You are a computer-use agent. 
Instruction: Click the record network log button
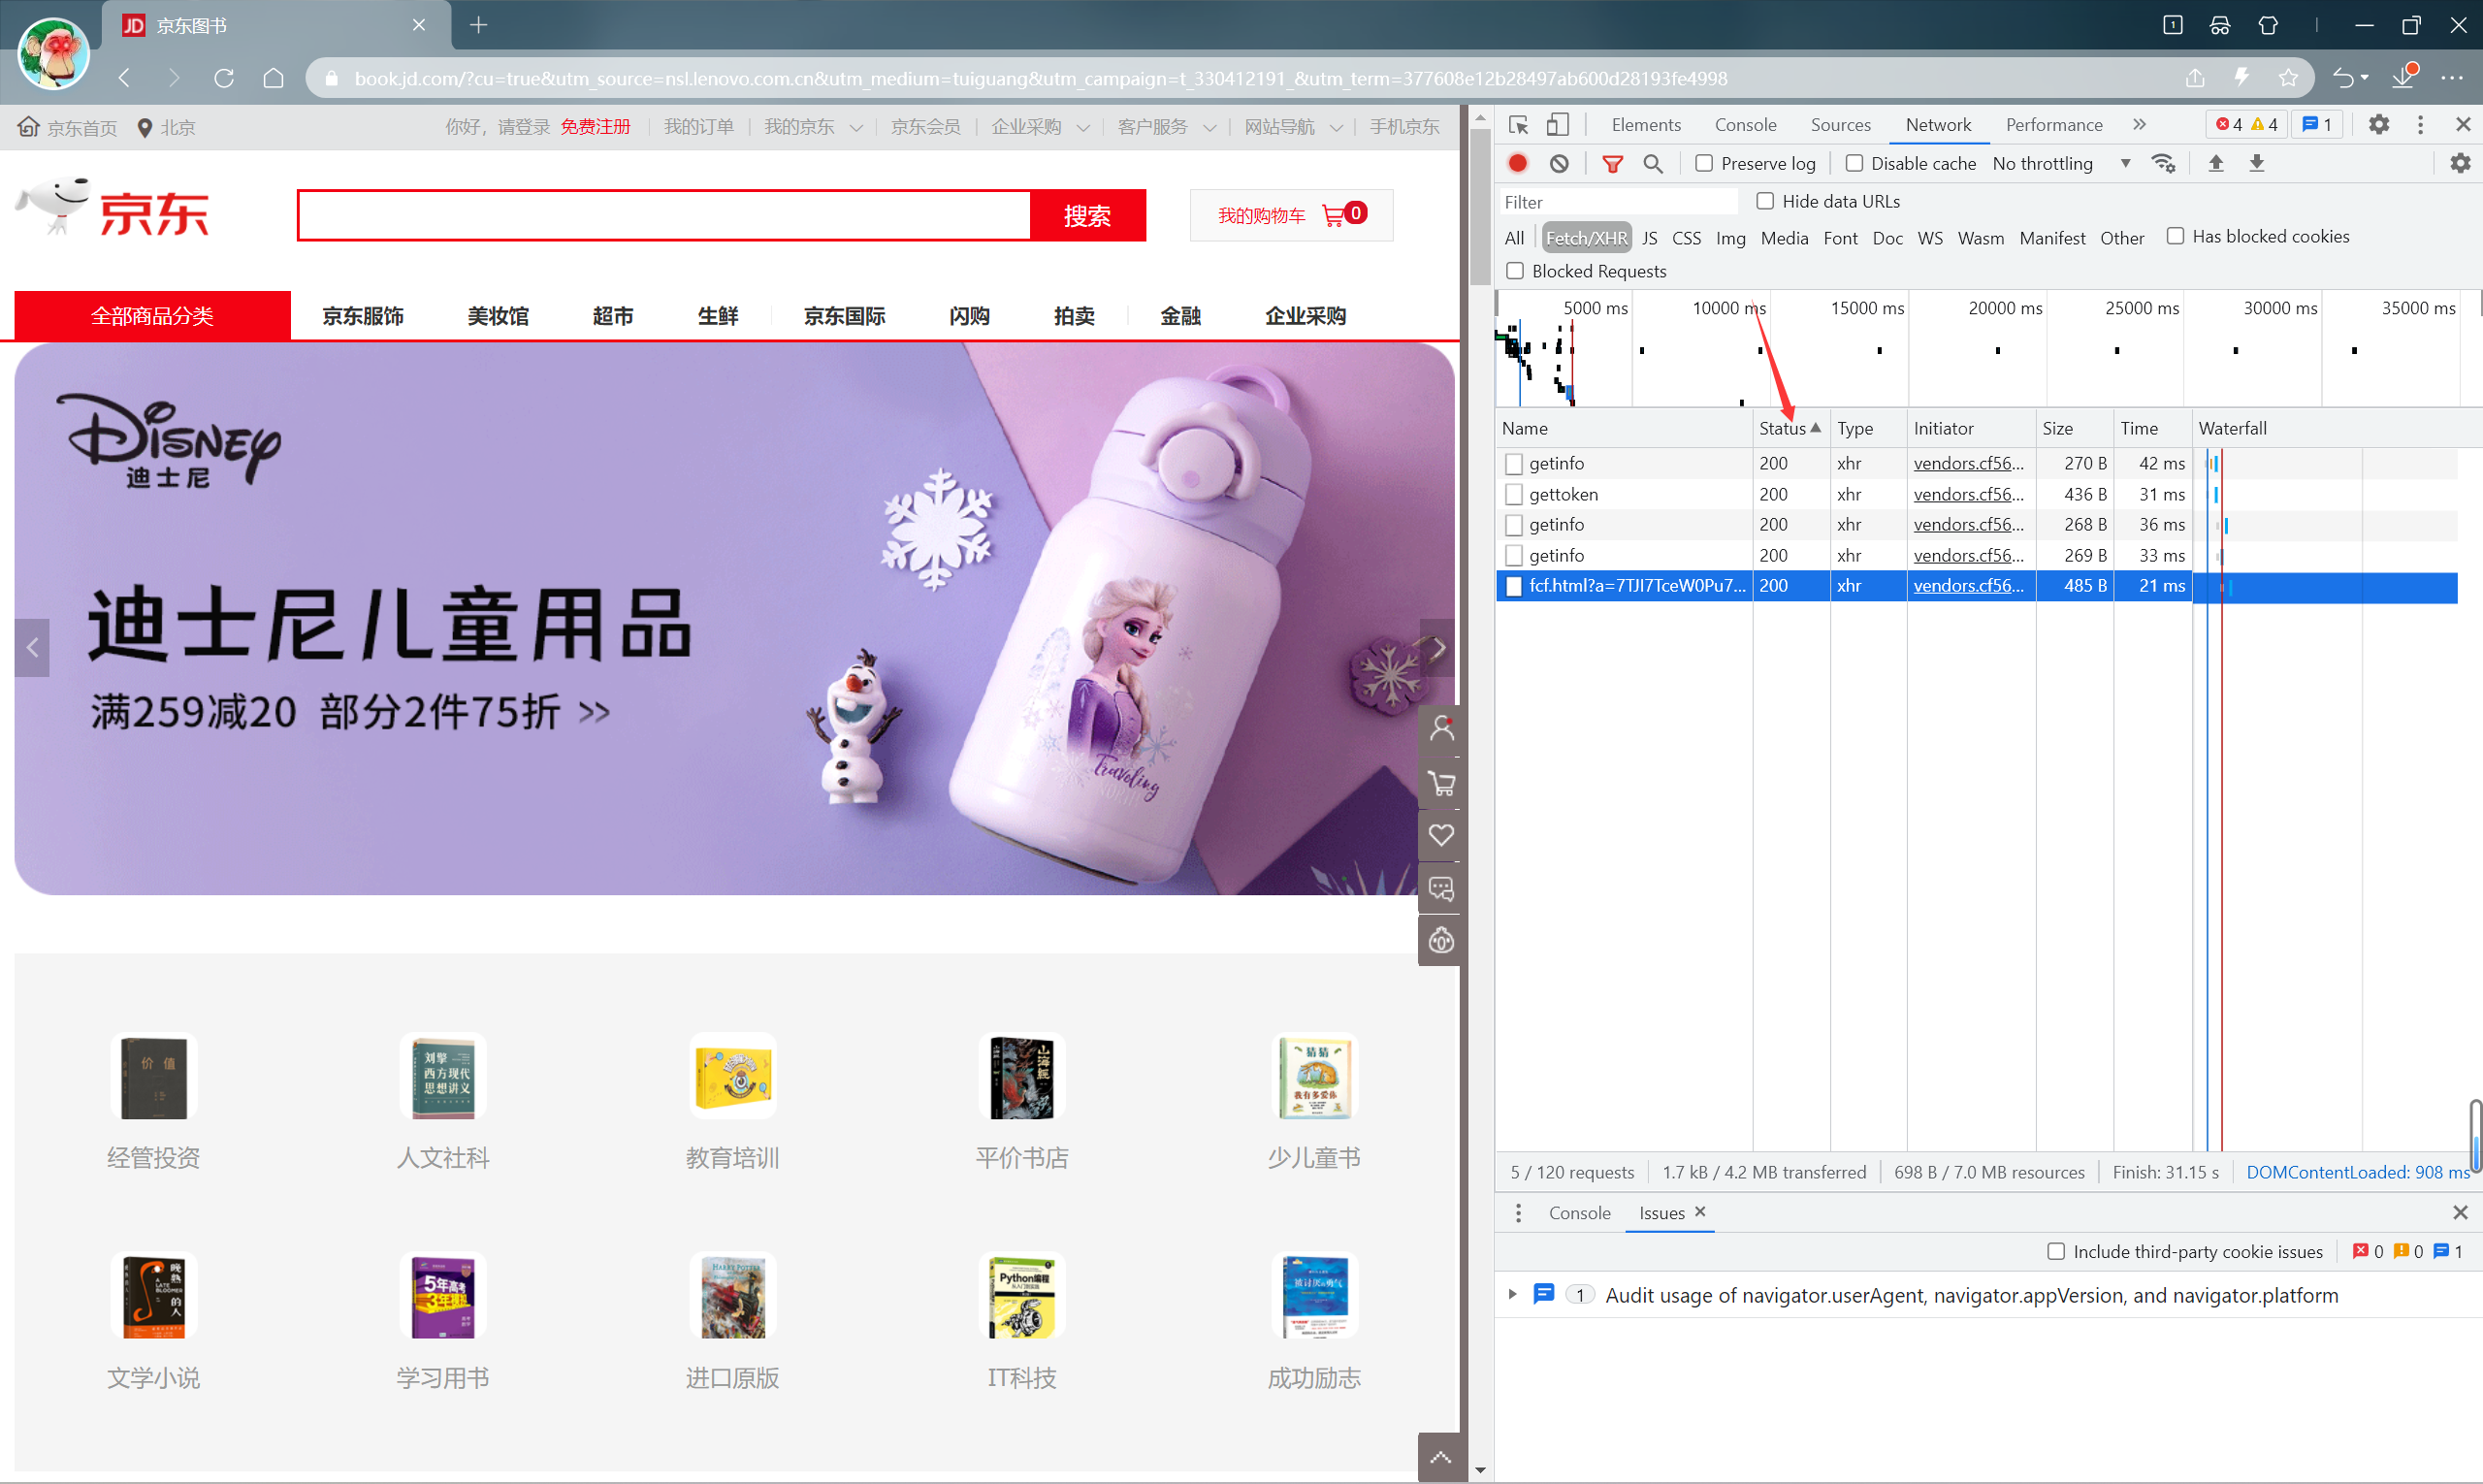pyautogui.click(x=1517, y=163)
